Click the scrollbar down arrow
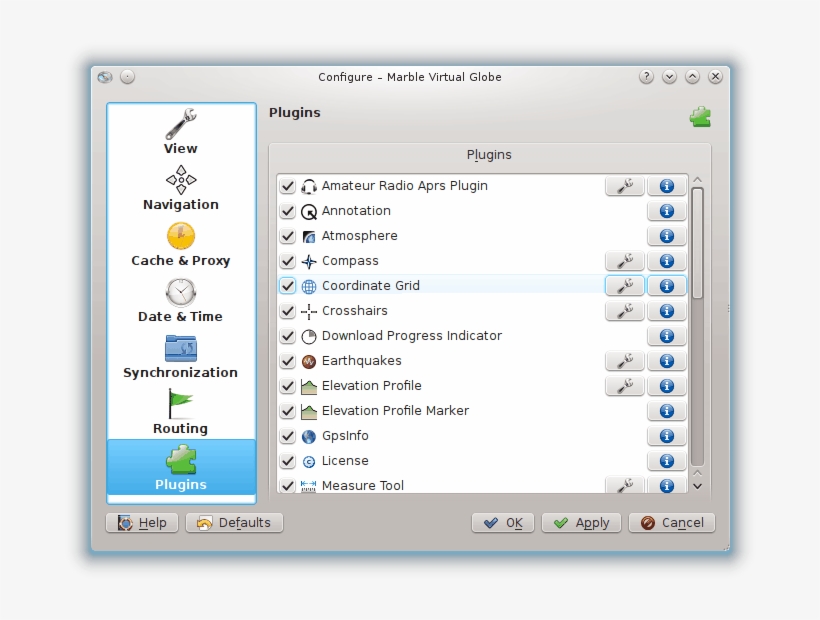Image resolution: width=820 pixels, height=620 pixels. (697, 486)
